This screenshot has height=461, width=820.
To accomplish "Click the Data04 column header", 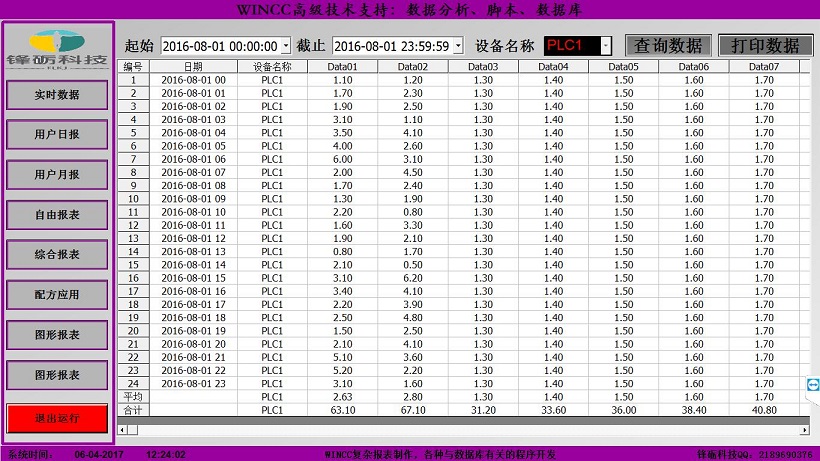I will click(553, 66).
